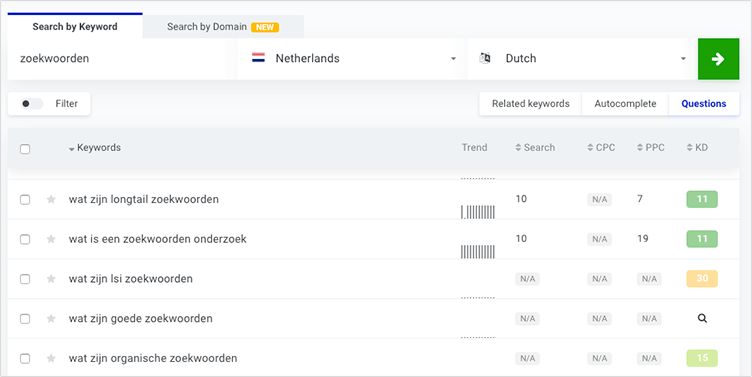This screenshot has height=377, width=752.
Task: Select the Questions tab
Action: tap(704, 104)
